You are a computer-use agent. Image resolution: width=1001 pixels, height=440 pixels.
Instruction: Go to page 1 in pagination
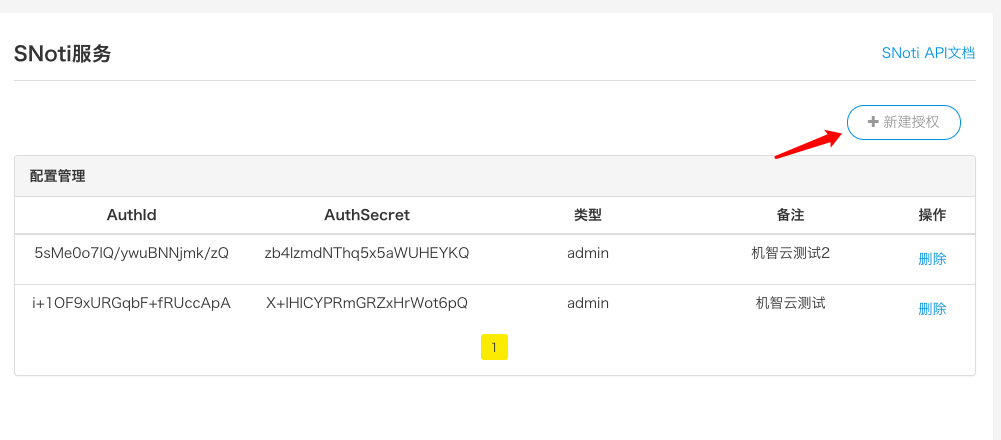(x=494, y=347)
